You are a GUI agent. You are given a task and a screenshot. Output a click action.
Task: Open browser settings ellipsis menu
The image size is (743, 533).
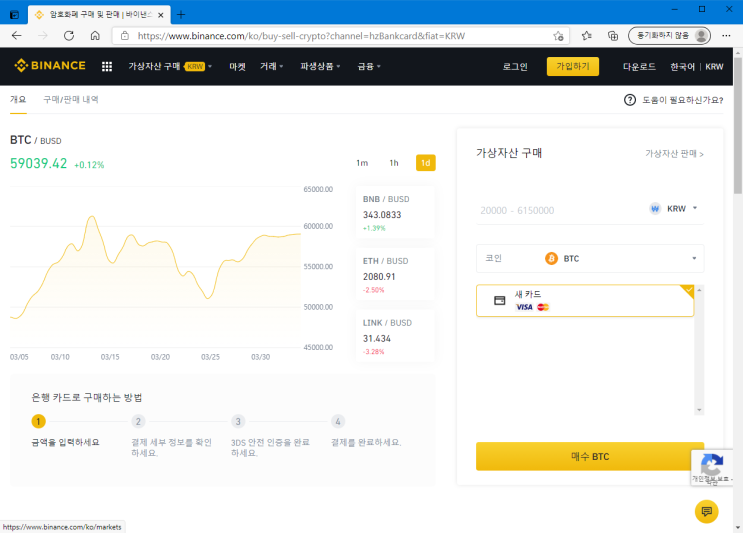click(726, 36)
